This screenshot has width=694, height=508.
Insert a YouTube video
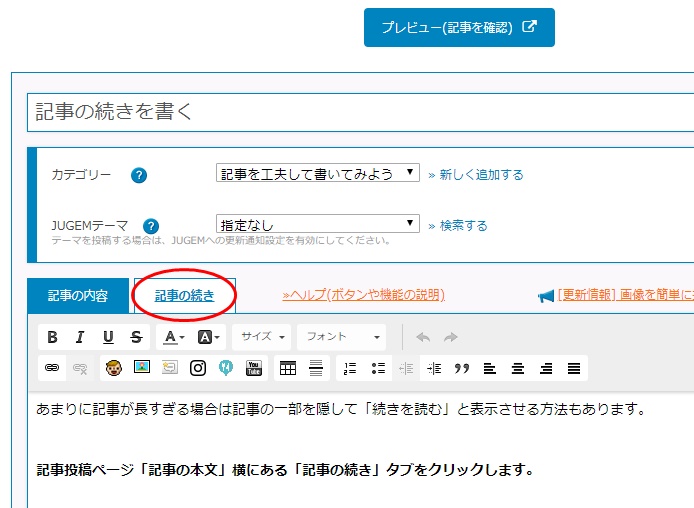(254, 368)
